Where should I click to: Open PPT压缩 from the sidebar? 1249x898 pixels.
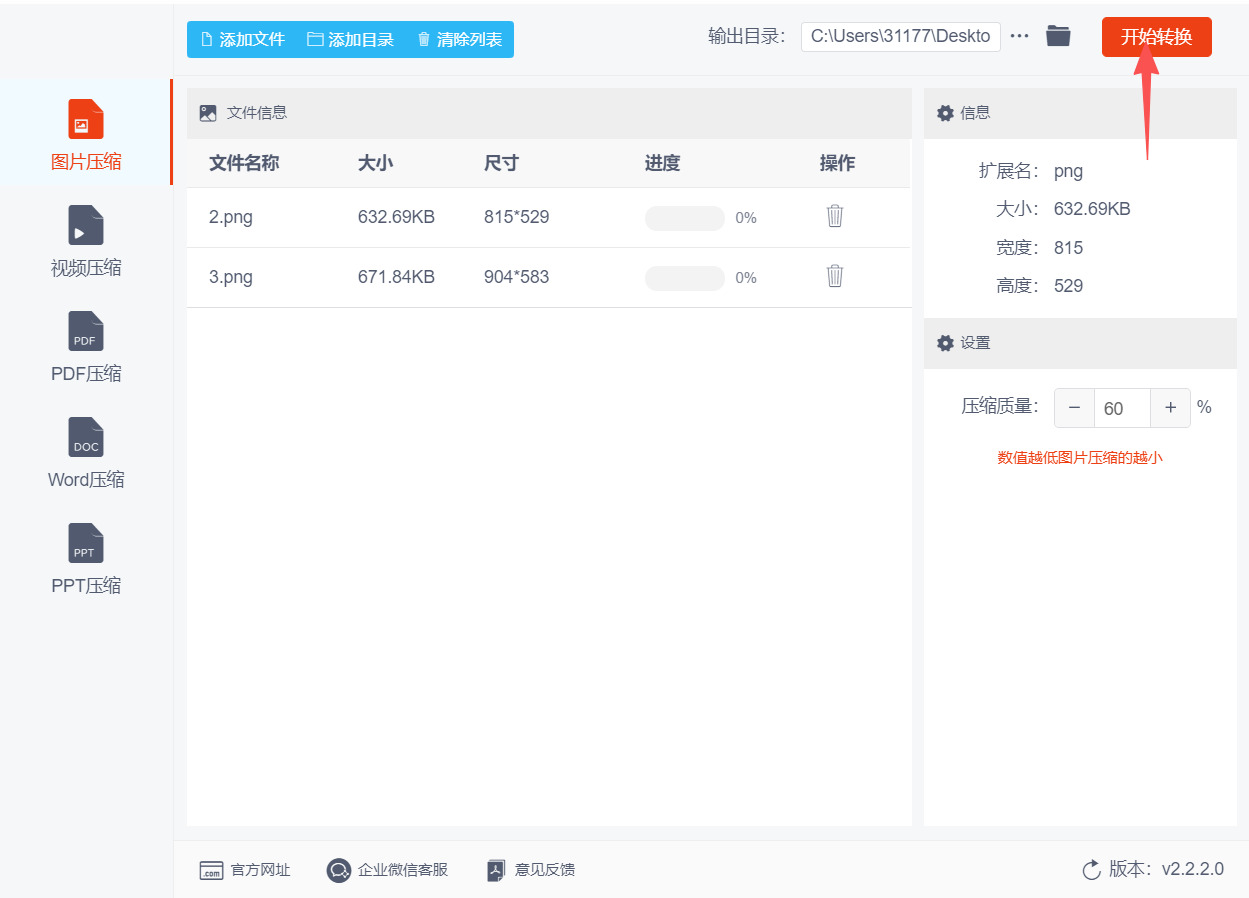(x=85, y=543)
